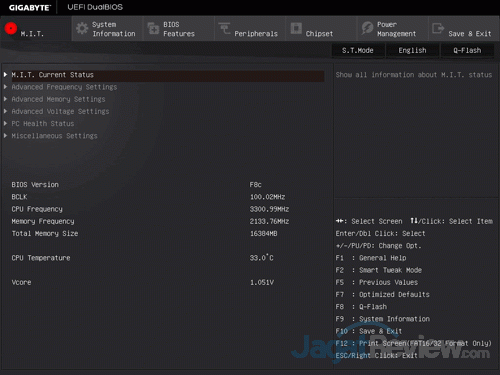Image resolution: width=500 pixels, height=375 pixels.
Task: Click the Power Management plug icon
Action: point(367,29)
